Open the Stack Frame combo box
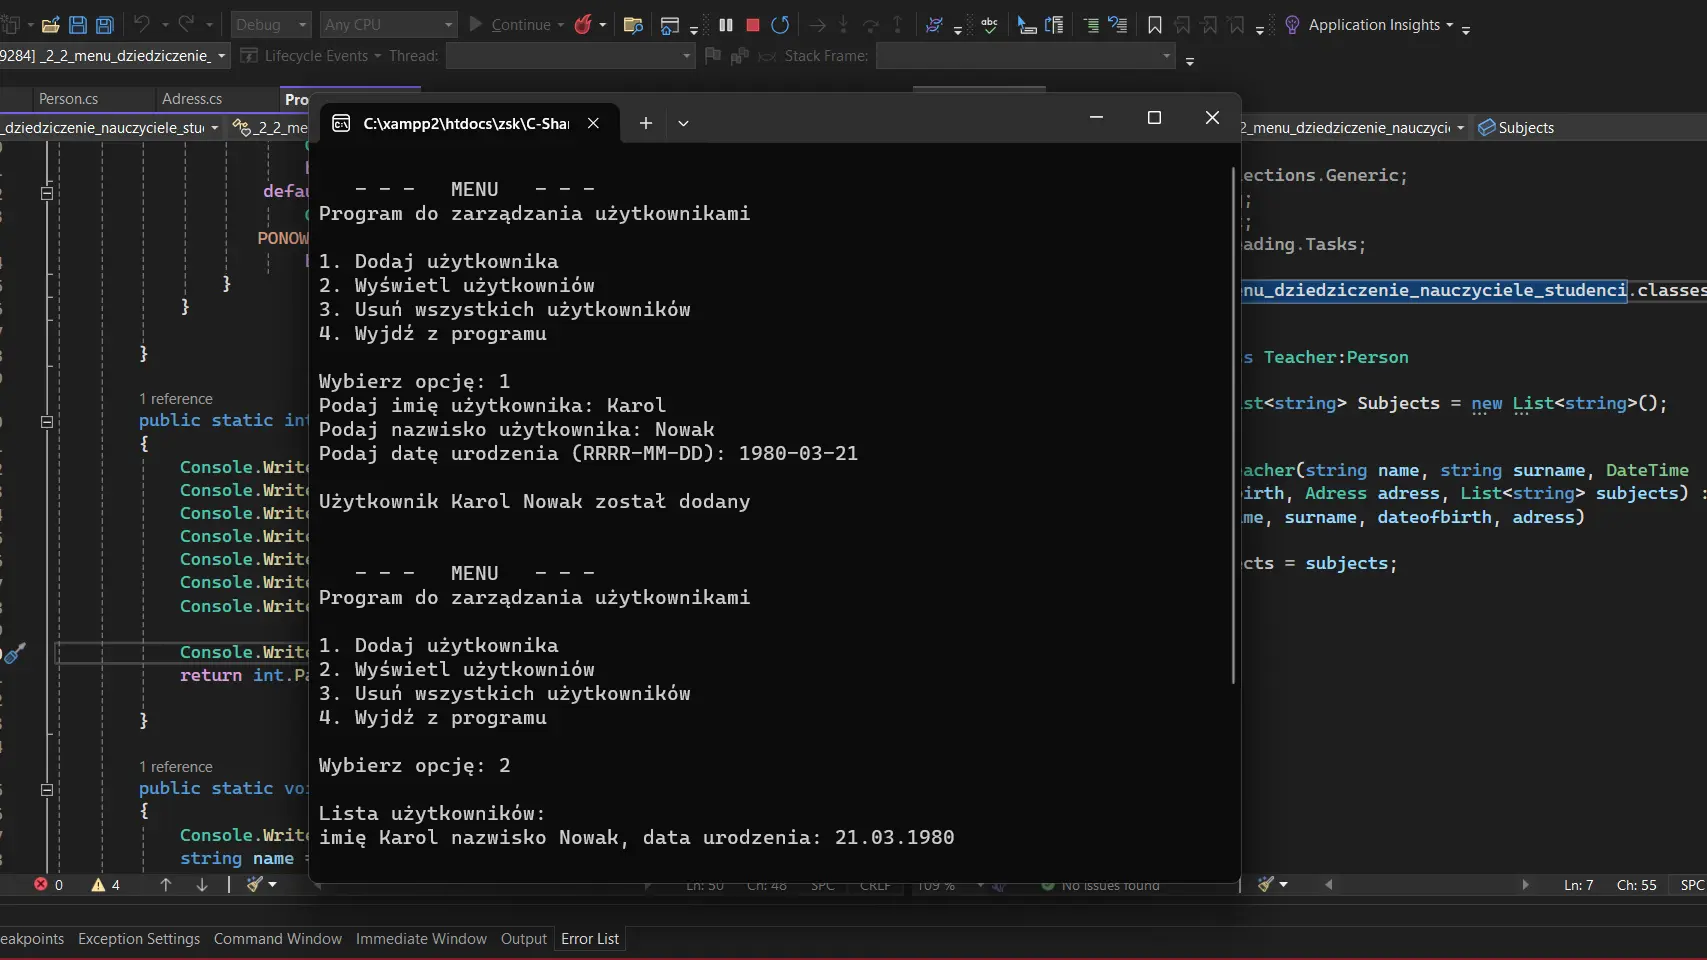Viewport: 1707px width, 960px height. tap(1025, 56)
